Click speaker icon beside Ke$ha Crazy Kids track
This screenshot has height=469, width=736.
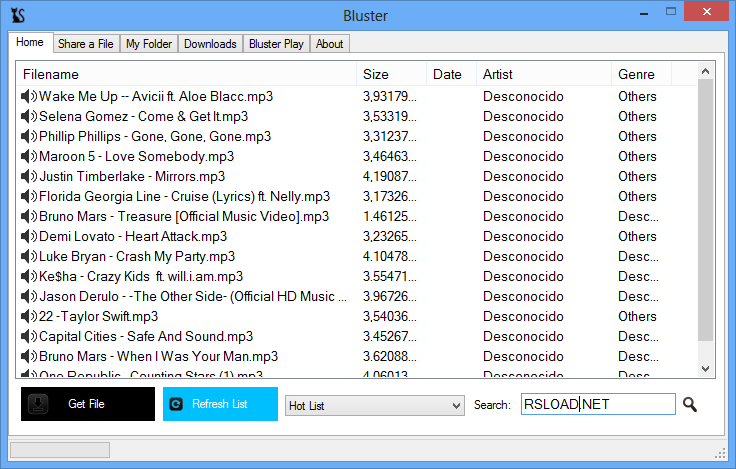point(29,277)
